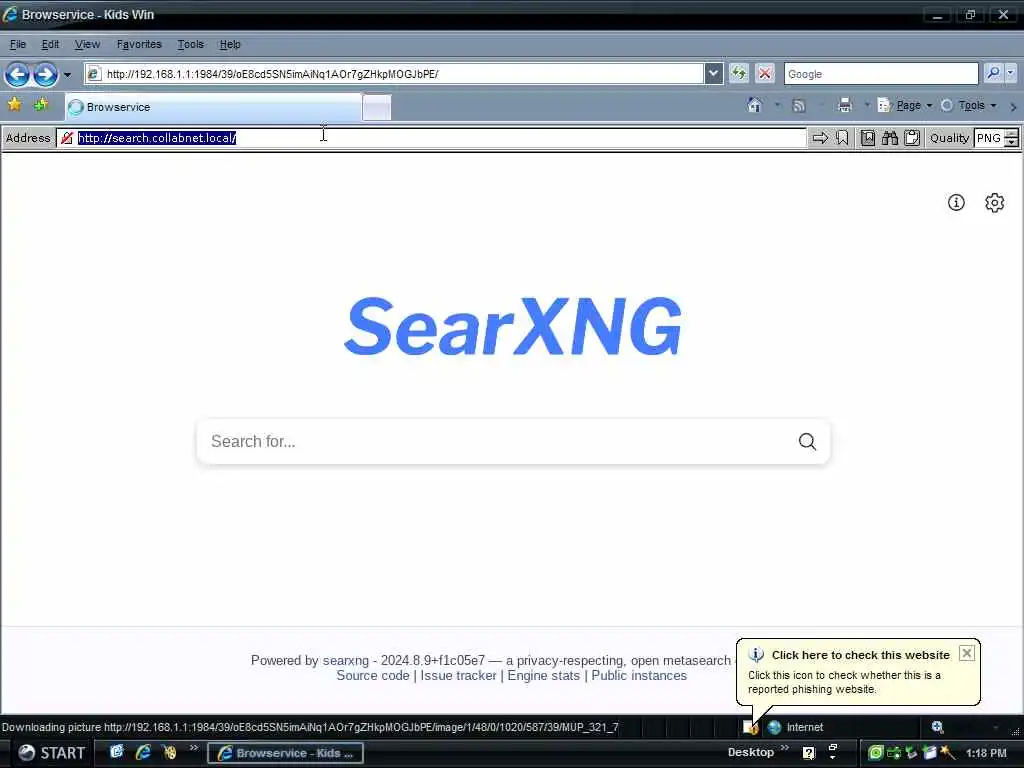Show more command bar items chevron
Screen dimensions: 1024x768
(x=1013, y=106)
